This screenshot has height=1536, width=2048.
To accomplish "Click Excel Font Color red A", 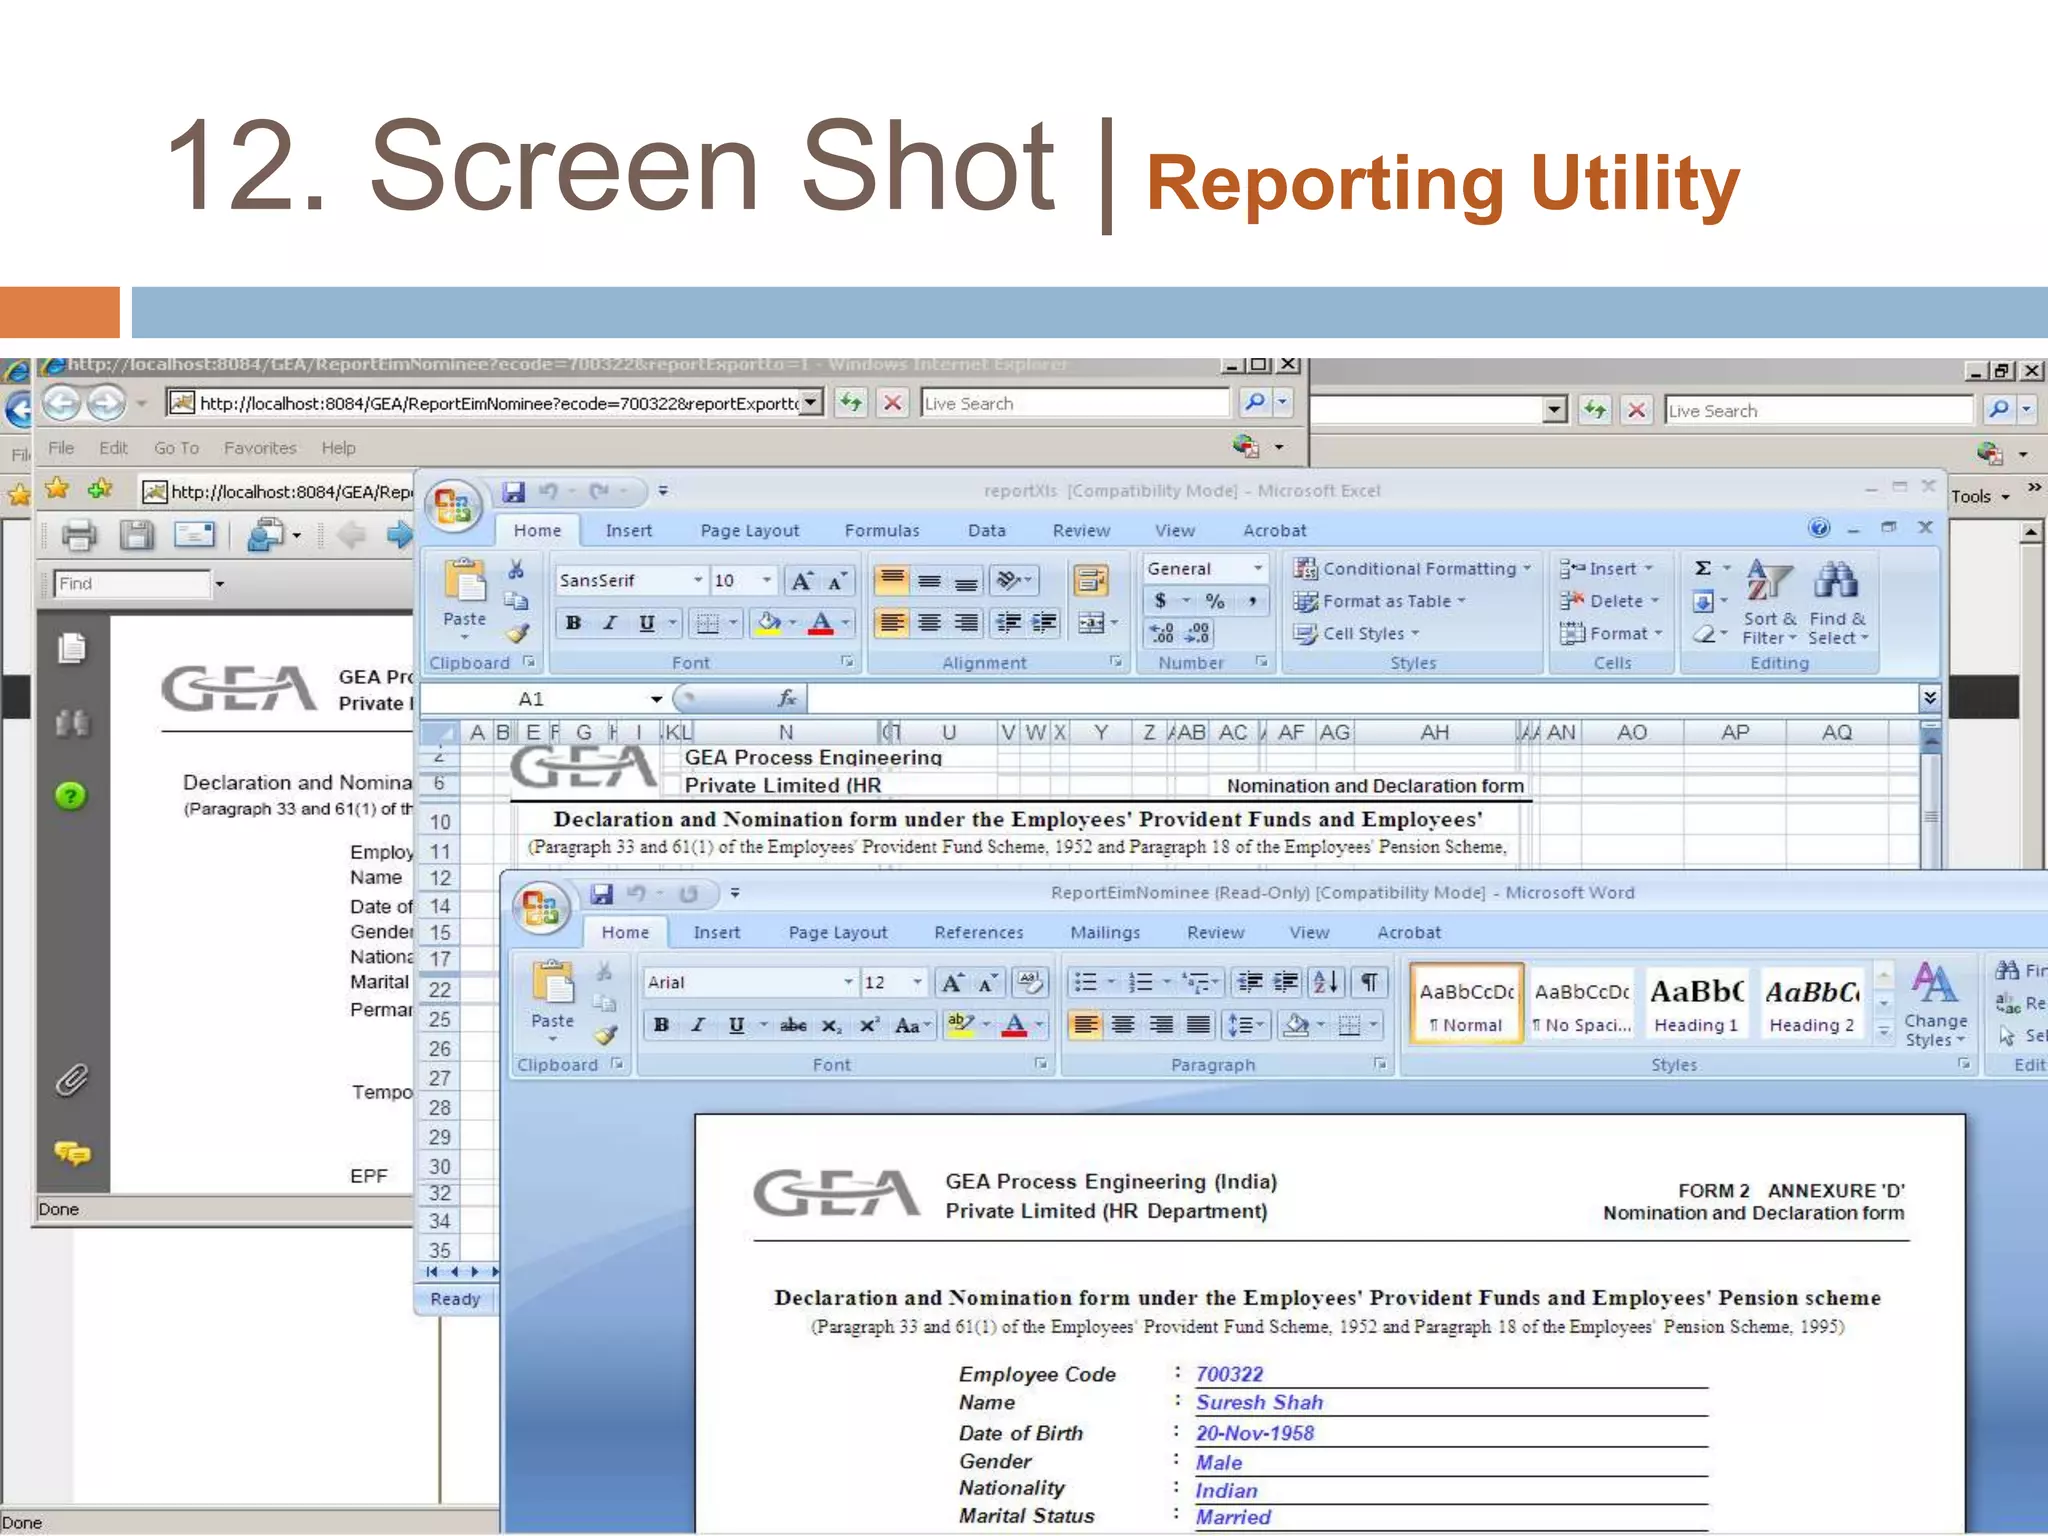I will click(x=821, y=623).
